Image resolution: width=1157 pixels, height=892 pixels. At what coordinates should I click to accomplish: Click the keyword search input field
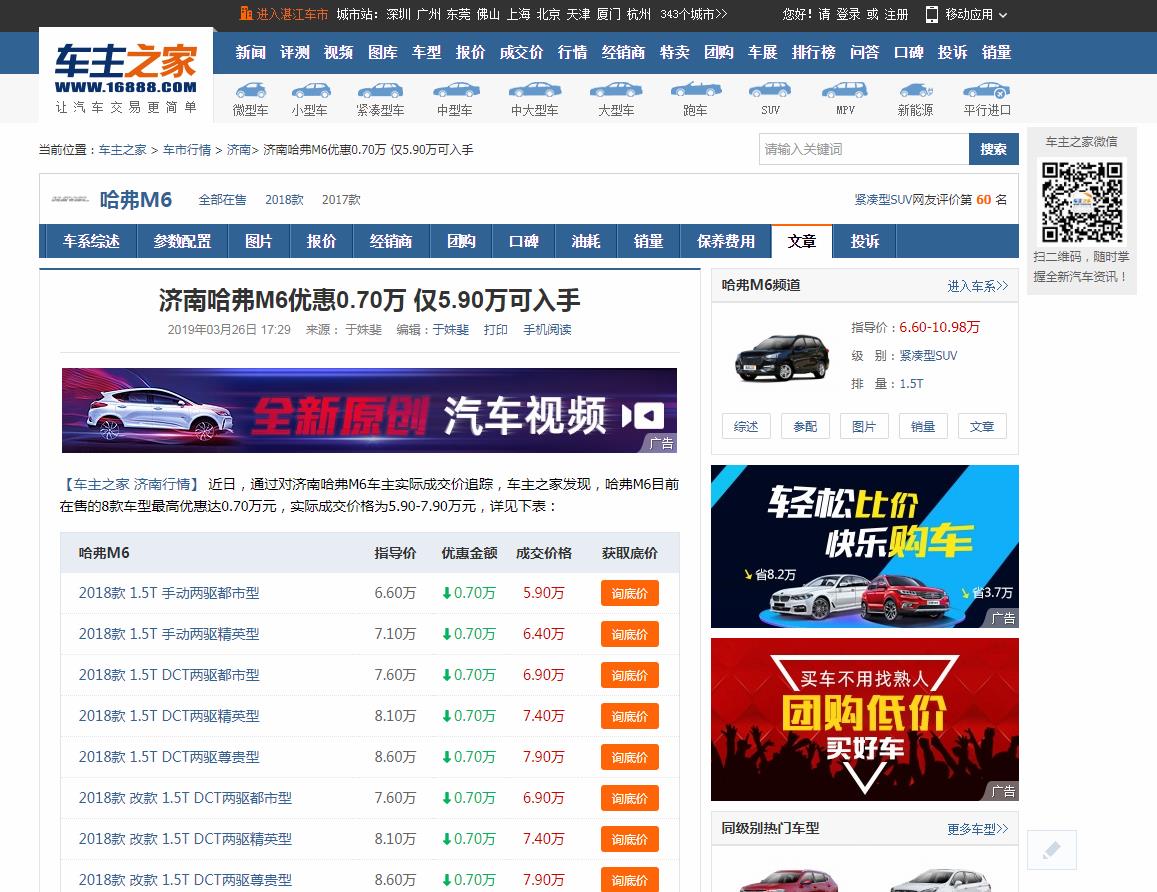click(863, 149)
